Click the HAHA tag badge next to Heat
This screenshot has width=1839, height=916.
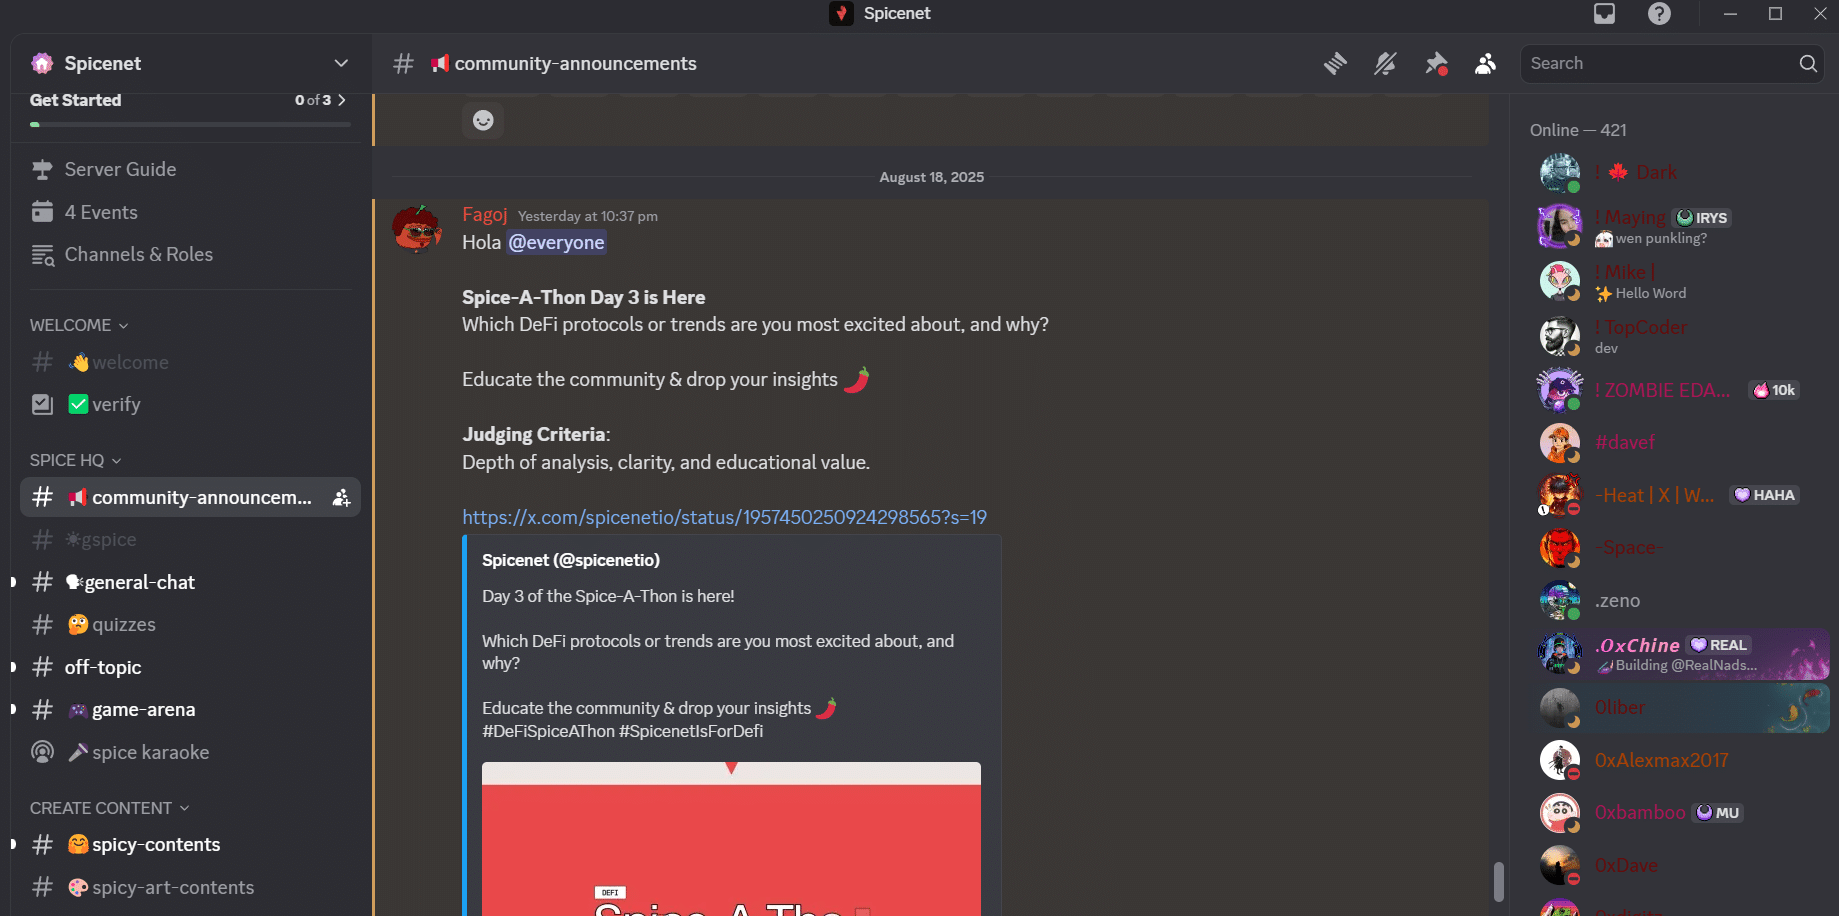[x=1764, y=495]
